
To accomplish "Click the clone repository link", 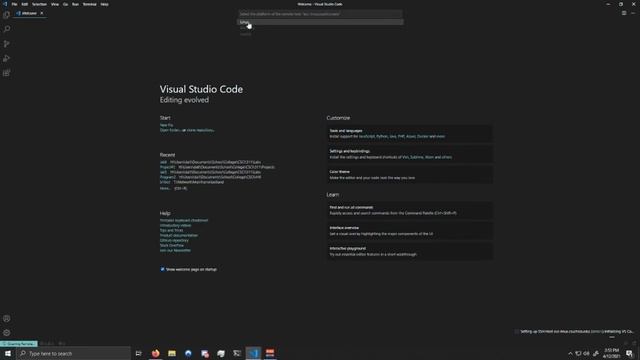I will [200, 130].
